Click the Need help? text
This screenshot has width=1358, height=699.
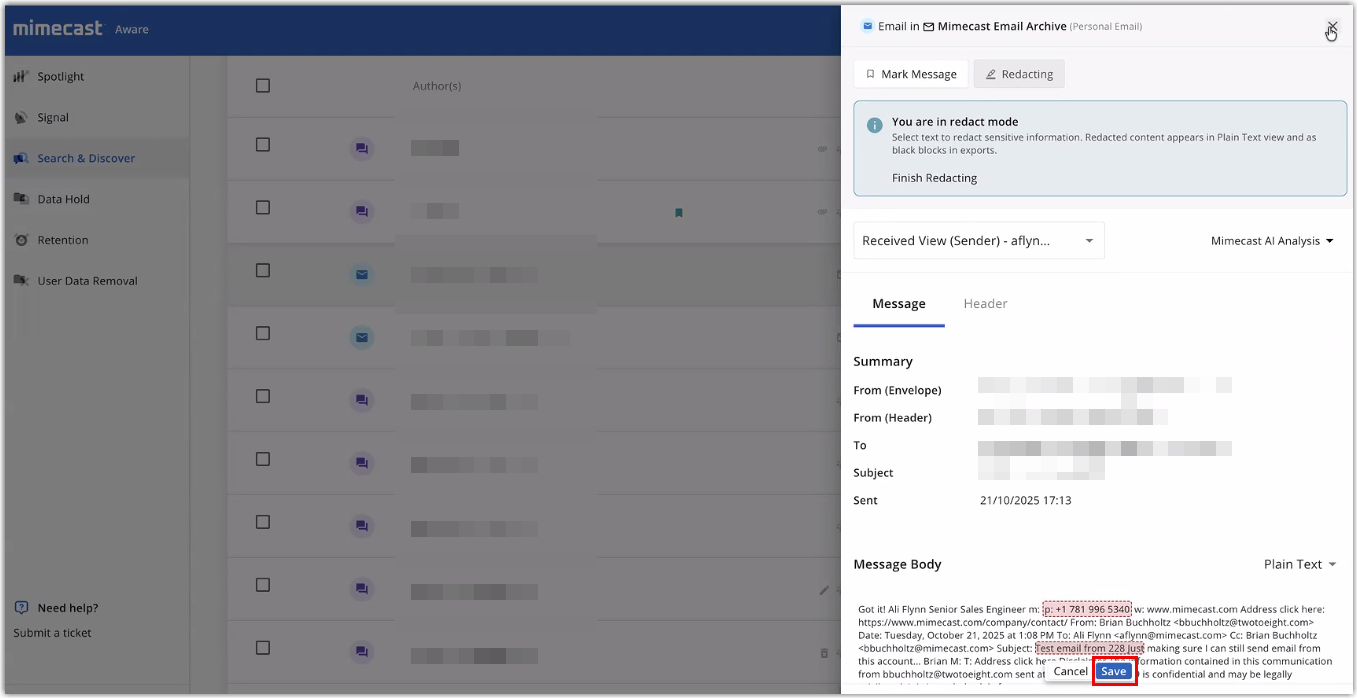(x=68, y=608)
